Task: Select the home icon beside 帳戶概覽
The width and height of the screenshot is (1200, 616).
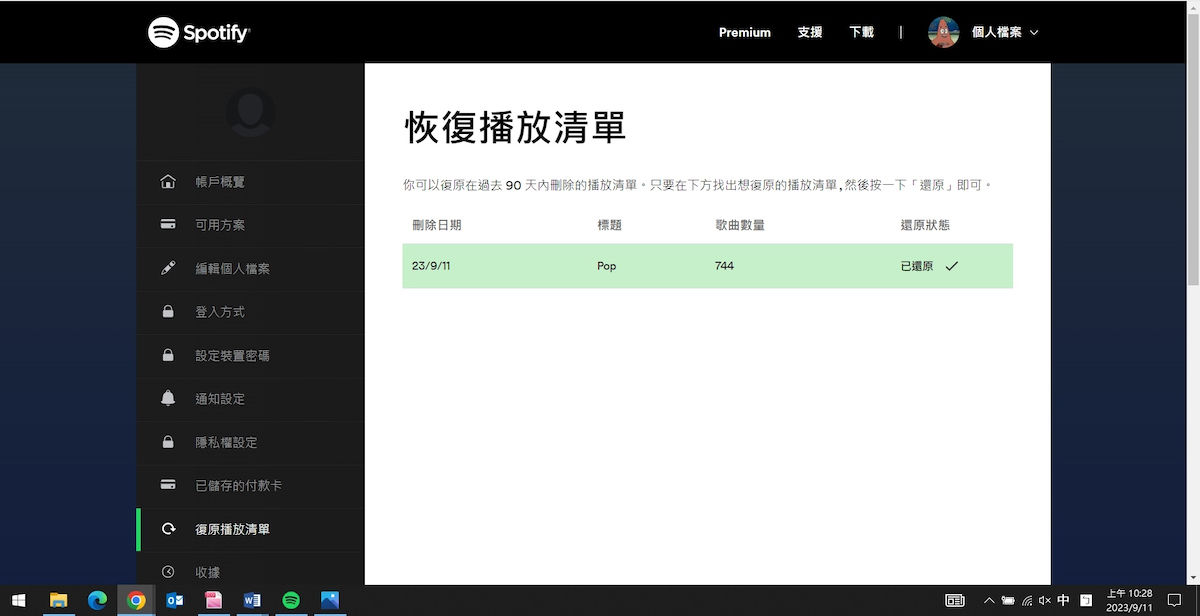Action: (x=168, y=181)
